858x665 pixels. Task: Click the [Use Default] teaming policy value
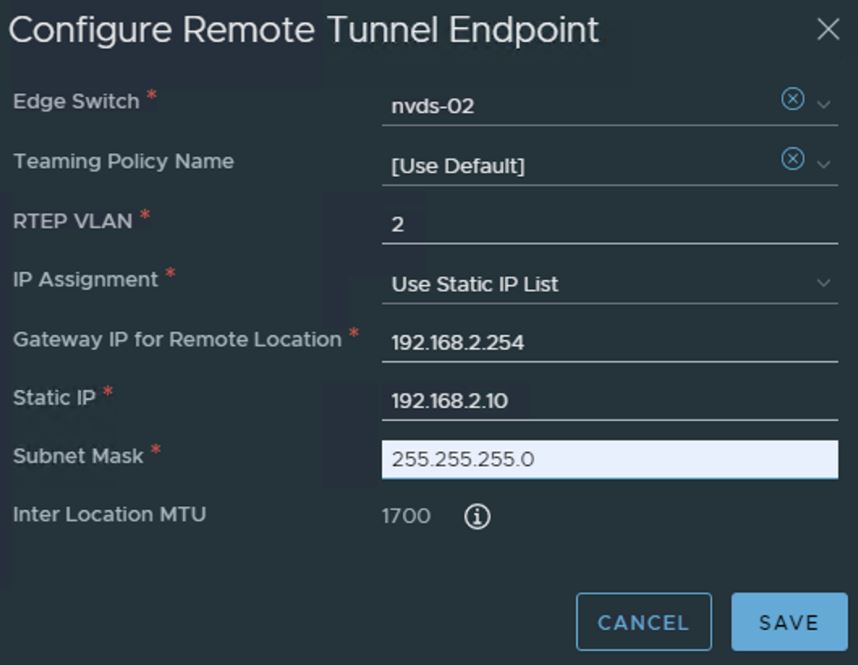[458, 165]
